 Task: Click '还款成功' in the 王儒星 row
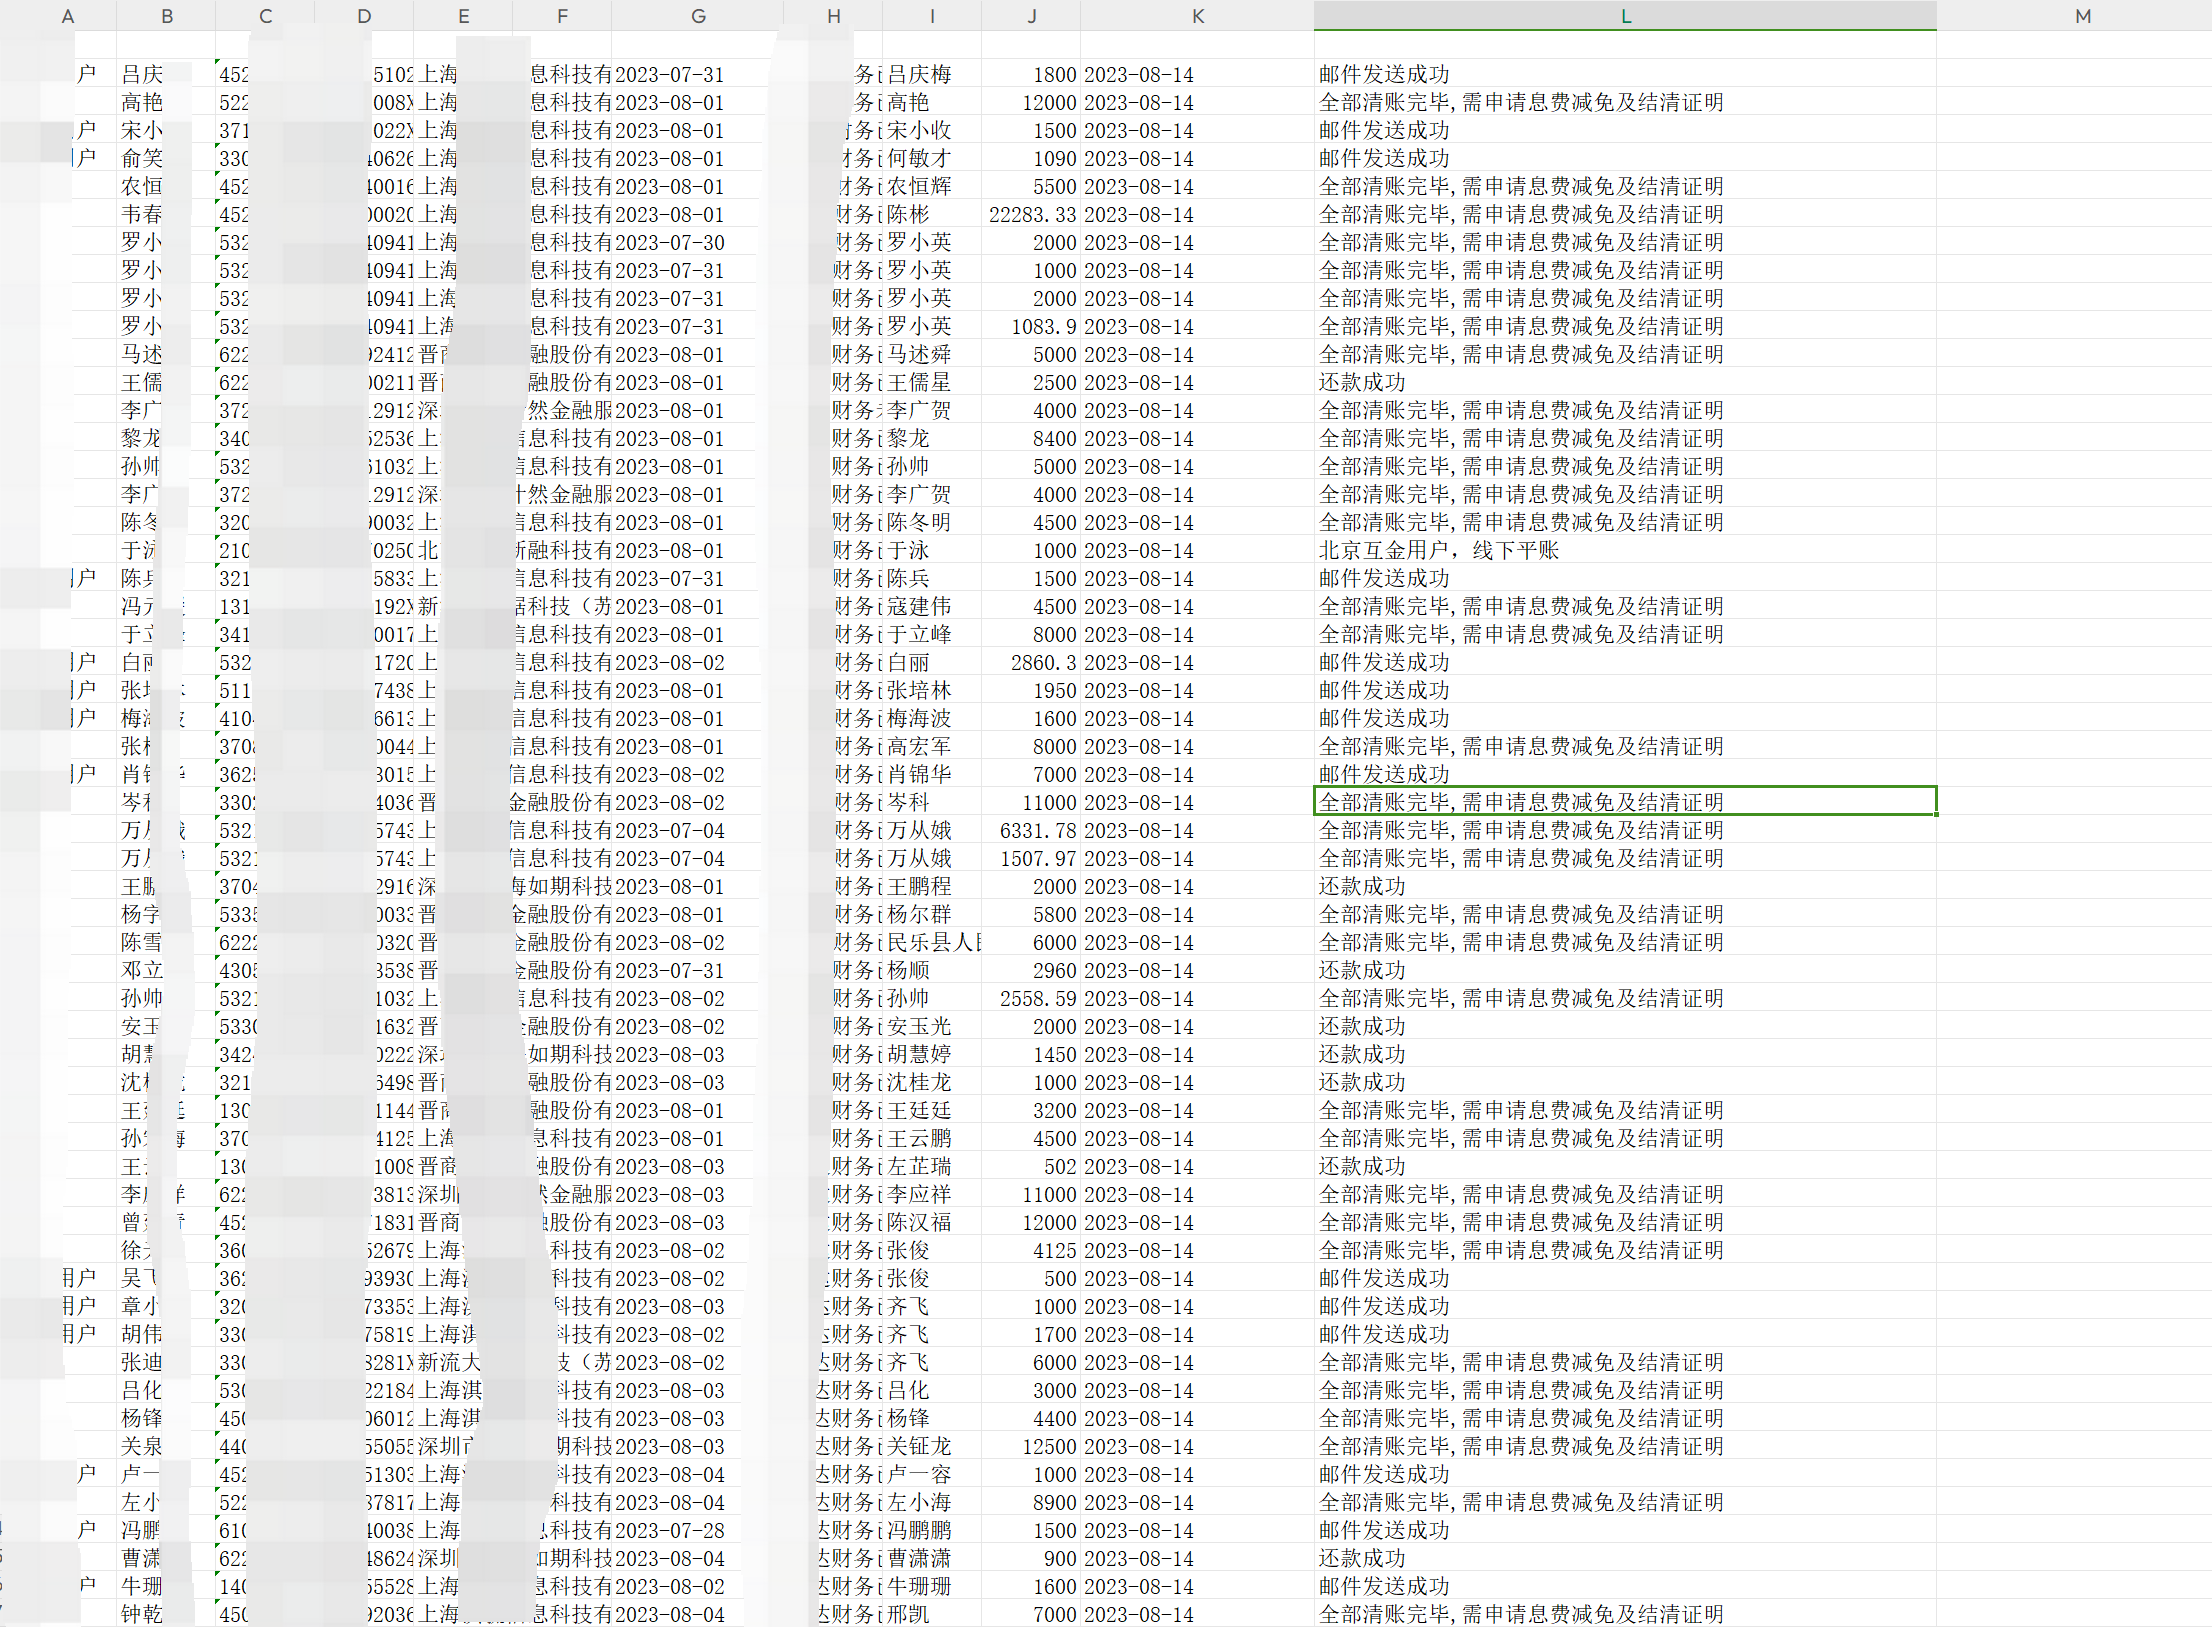click(1625, 383)
